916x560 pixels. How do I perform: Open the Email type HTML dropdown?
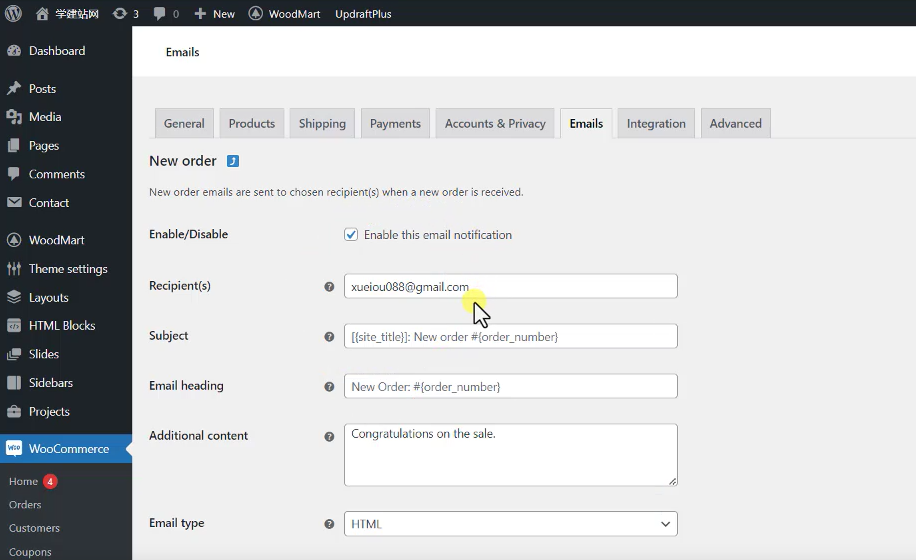point(510,524)
